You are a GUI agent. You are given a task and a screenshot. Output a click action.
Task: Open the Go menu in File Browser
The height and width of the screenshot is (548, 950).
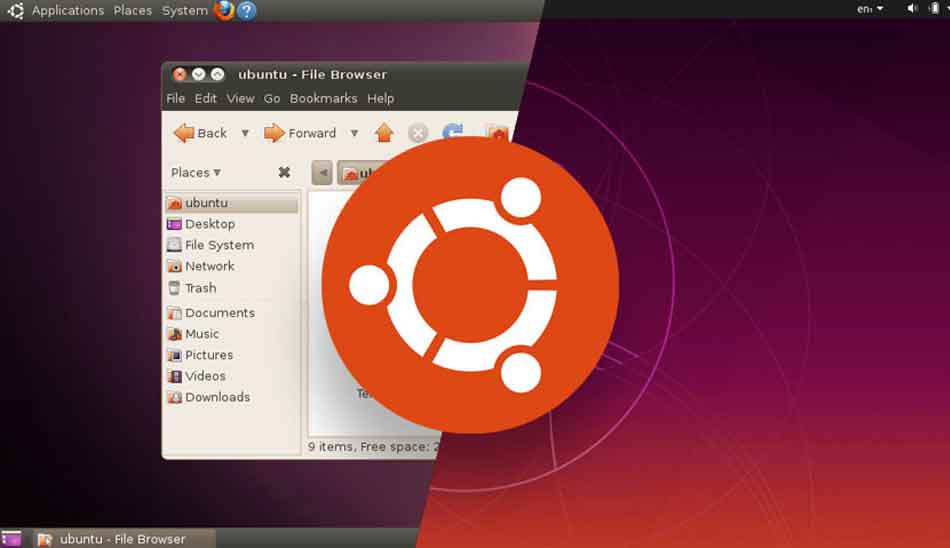coord(272,98)
